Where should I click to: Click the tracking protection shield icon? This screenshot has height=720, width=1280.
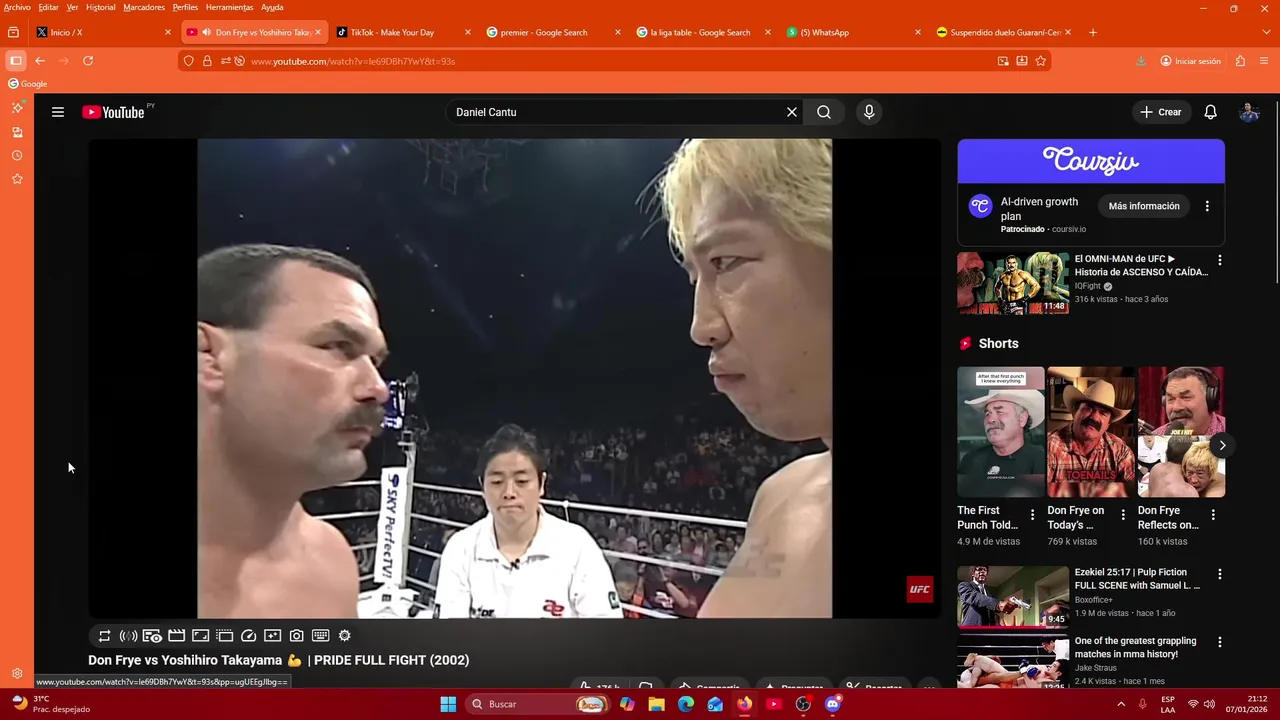tap(188, 61)
